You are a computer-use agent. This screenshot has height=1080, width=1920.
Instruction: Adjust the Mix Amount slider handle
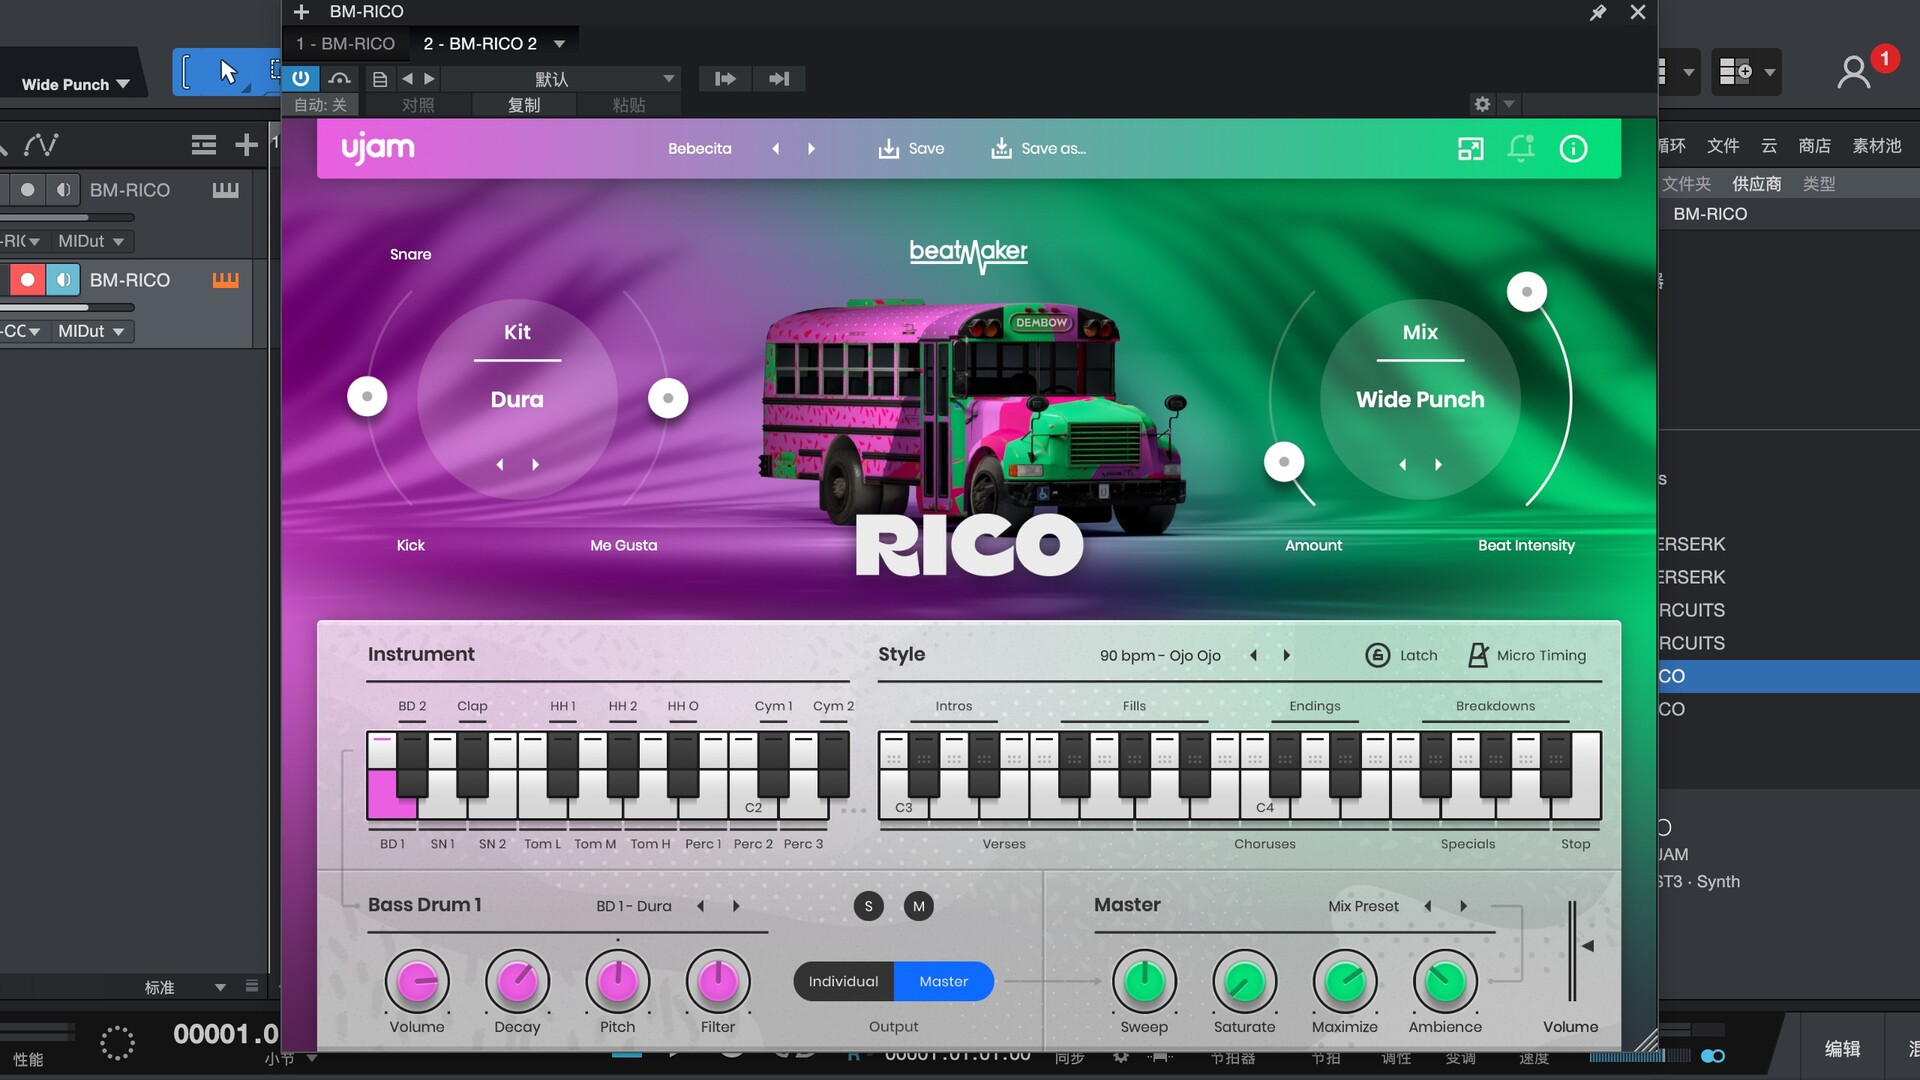(x=1284, y=462)
